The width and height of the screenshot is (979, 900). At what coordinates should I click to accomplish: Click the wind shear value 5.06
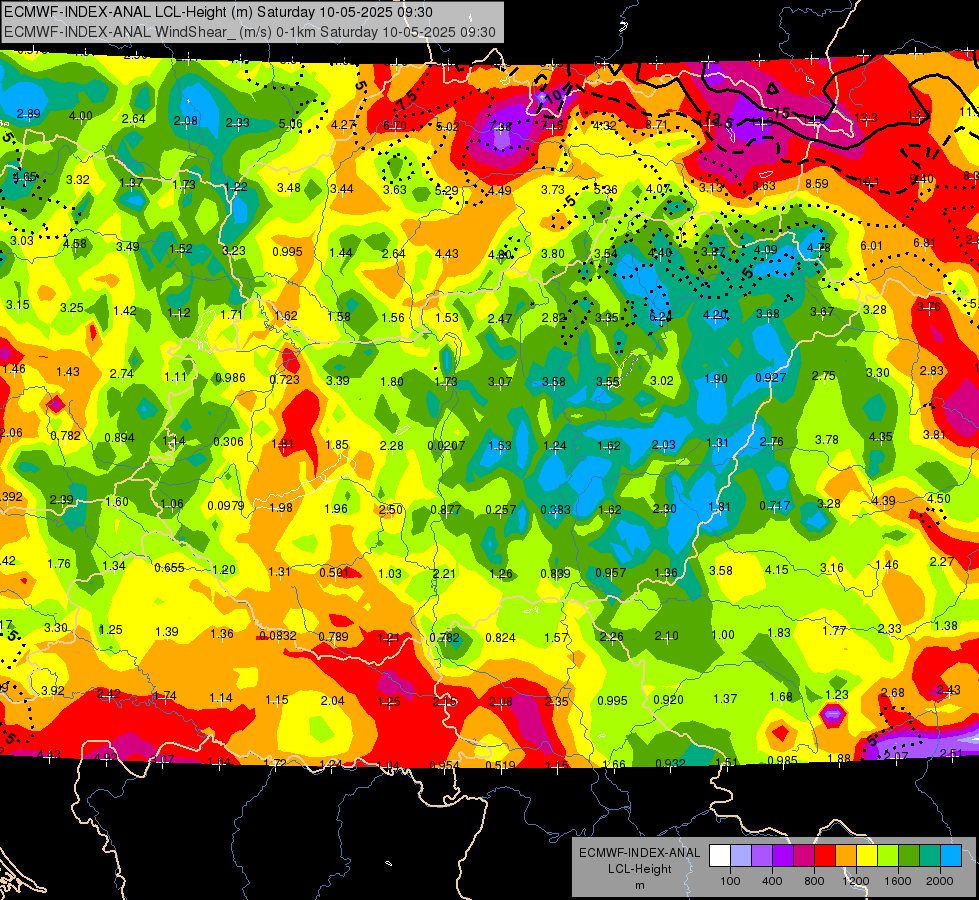pyautogui.click(x=291, y=124)
